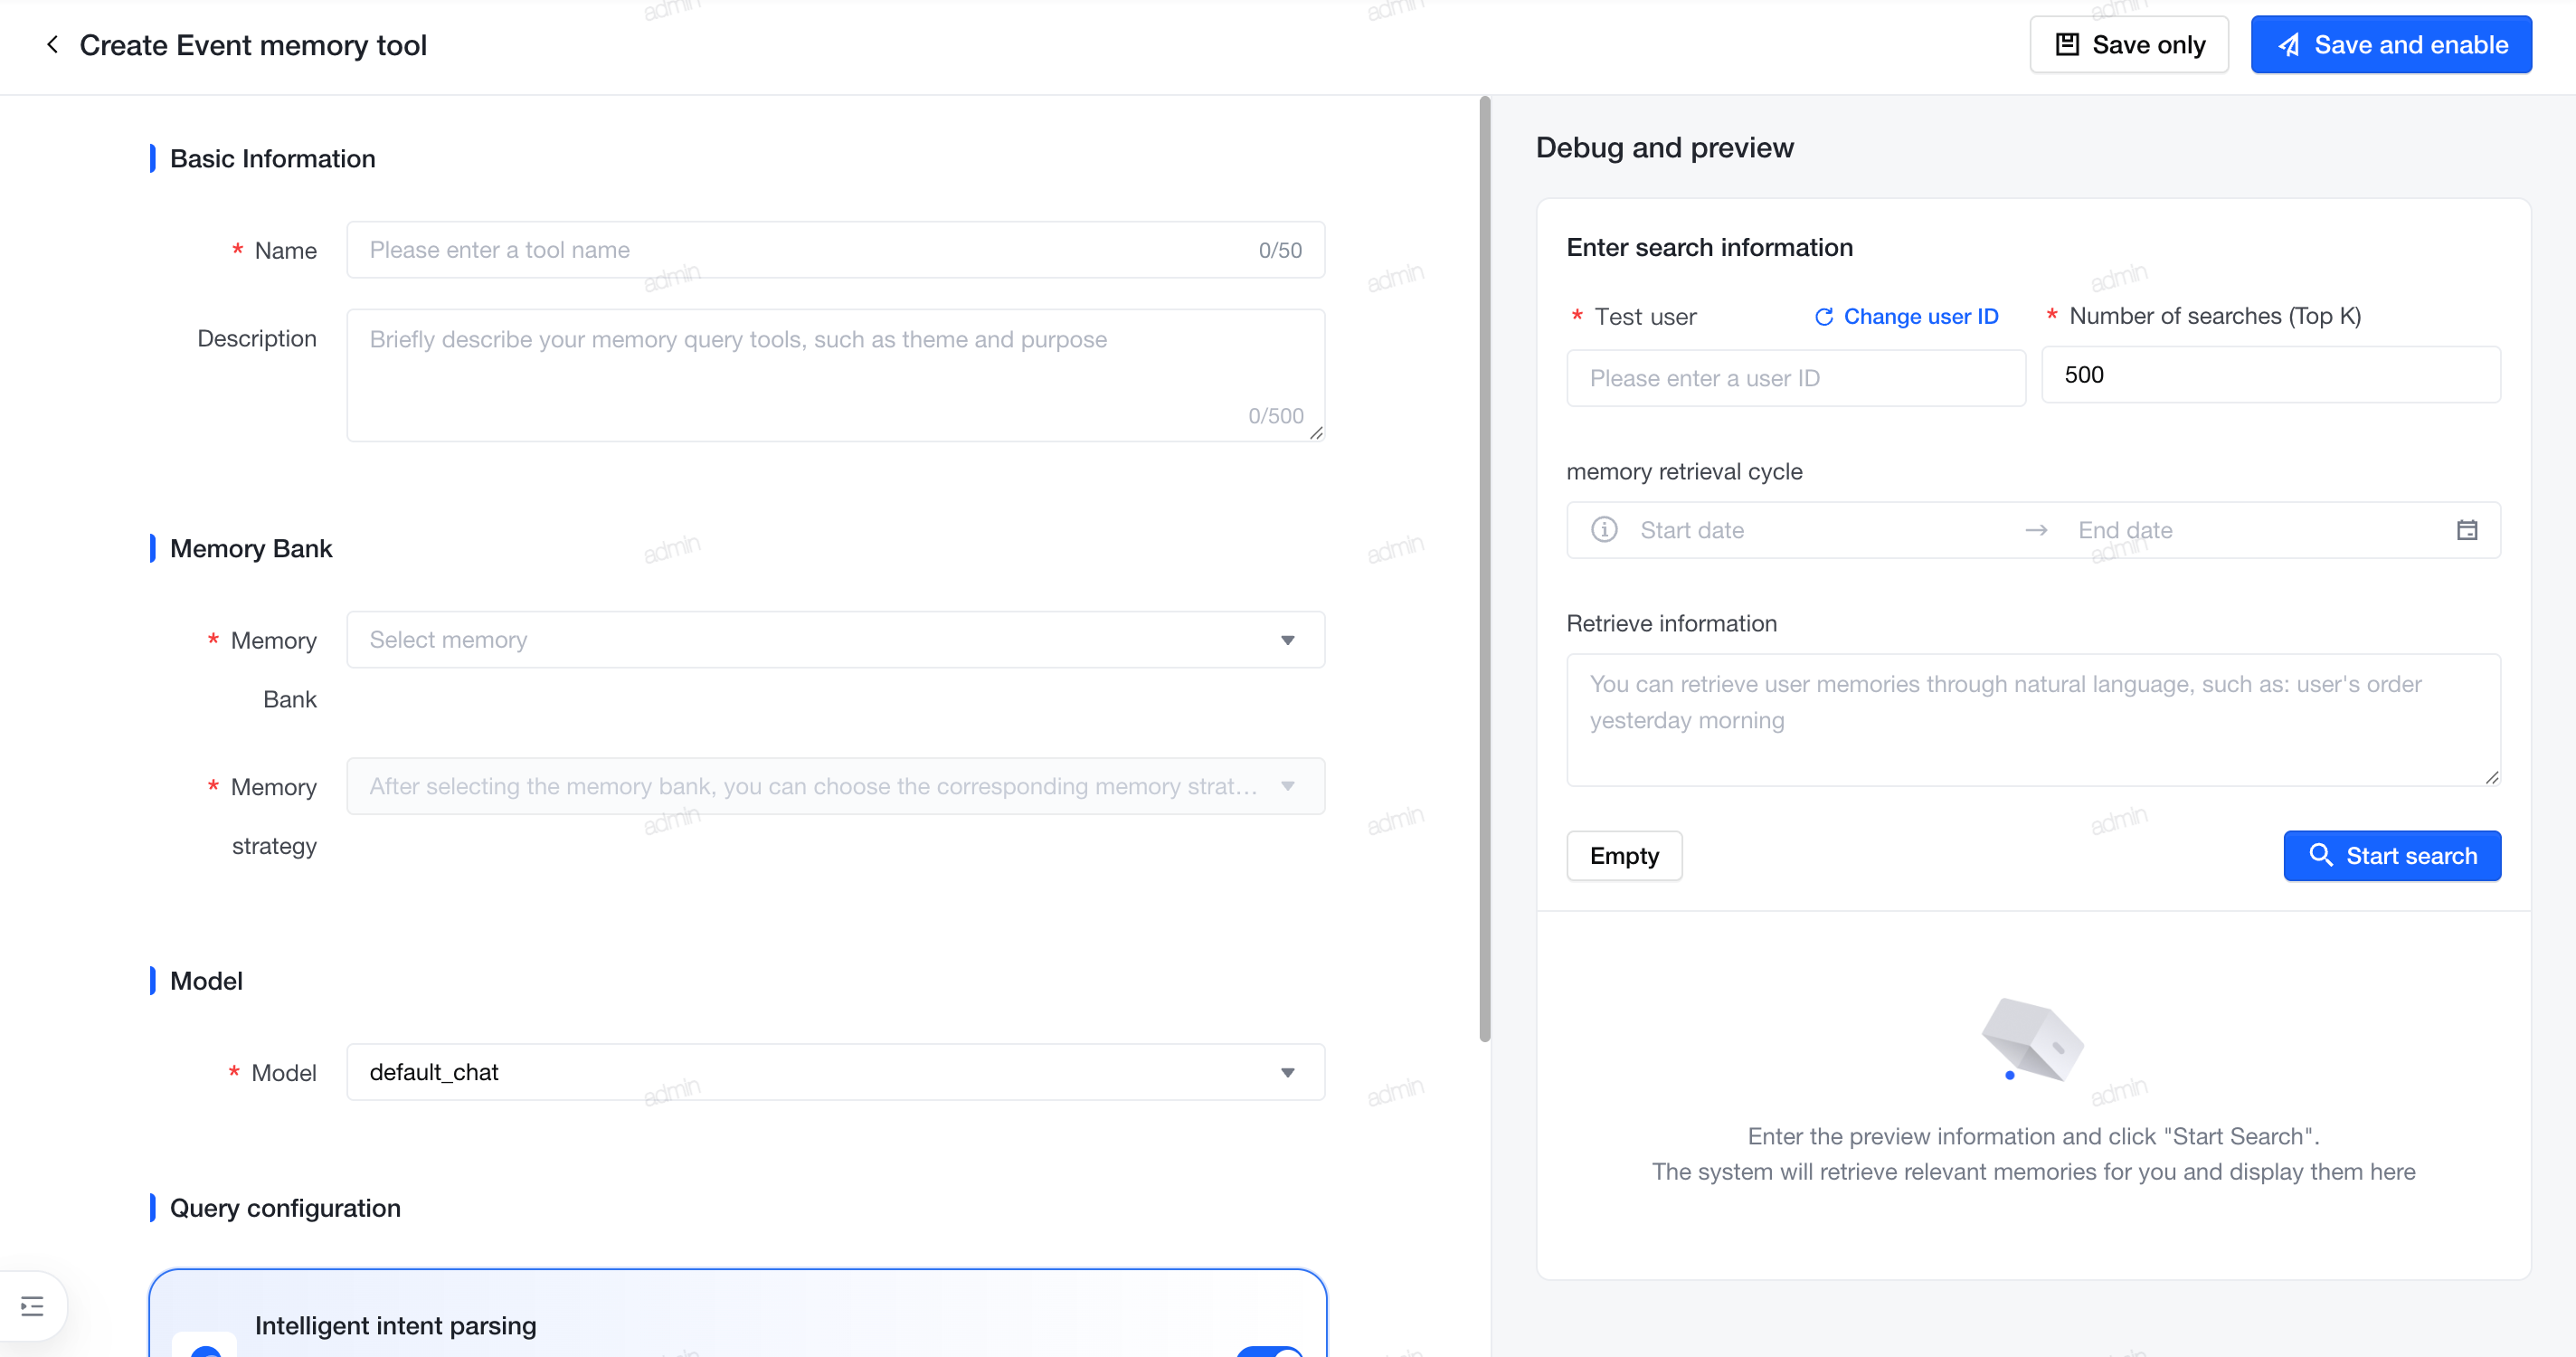Click the empty box illustration in preview area
The width and height of the screenshot is (2576, 1357).
point(2032,1040)
